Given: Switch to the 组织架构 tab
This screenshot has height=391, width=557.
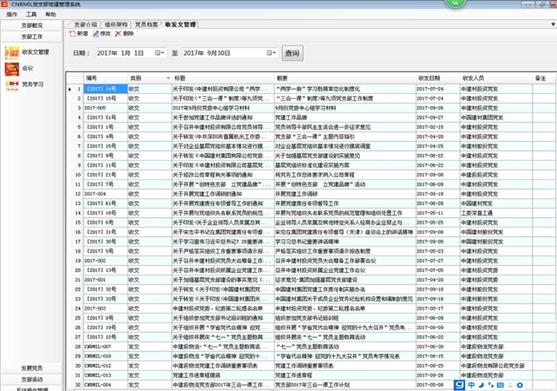Looking at the screenshot, I should [x=116, y=25].
